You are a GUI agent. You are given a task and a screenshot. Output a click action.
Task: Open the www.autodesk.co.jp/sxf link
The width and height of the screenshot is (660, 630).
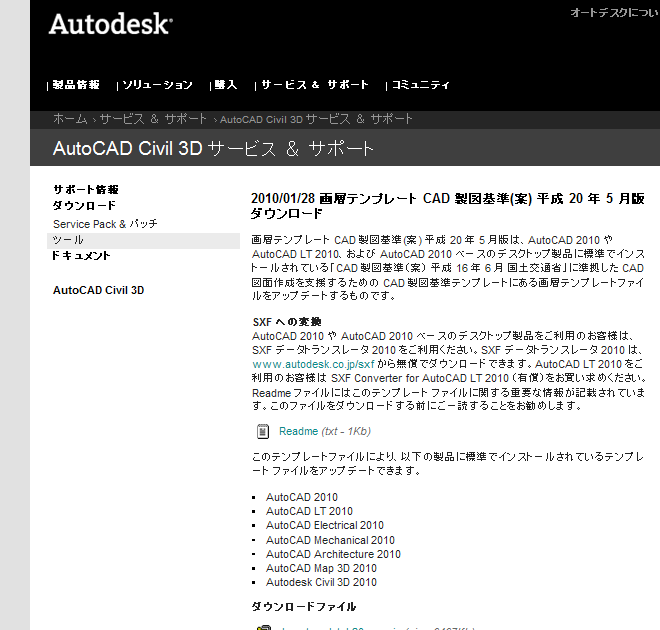pos(313,364)
